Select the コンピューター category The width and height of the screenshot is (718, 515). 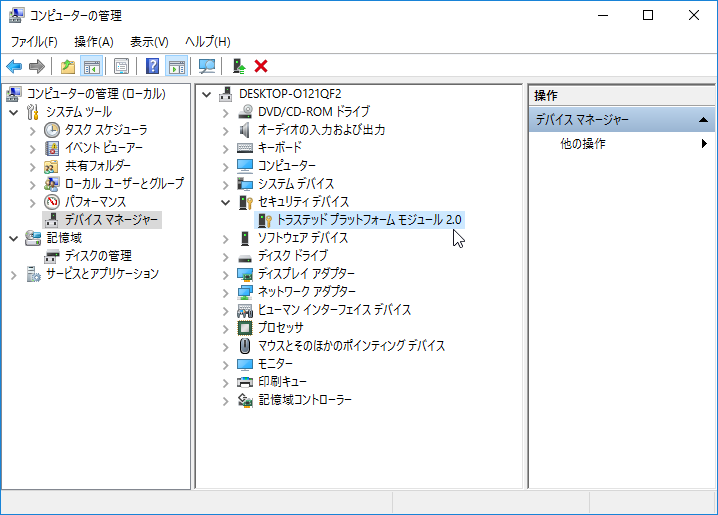pyautogui.click(x=287, y=165)
